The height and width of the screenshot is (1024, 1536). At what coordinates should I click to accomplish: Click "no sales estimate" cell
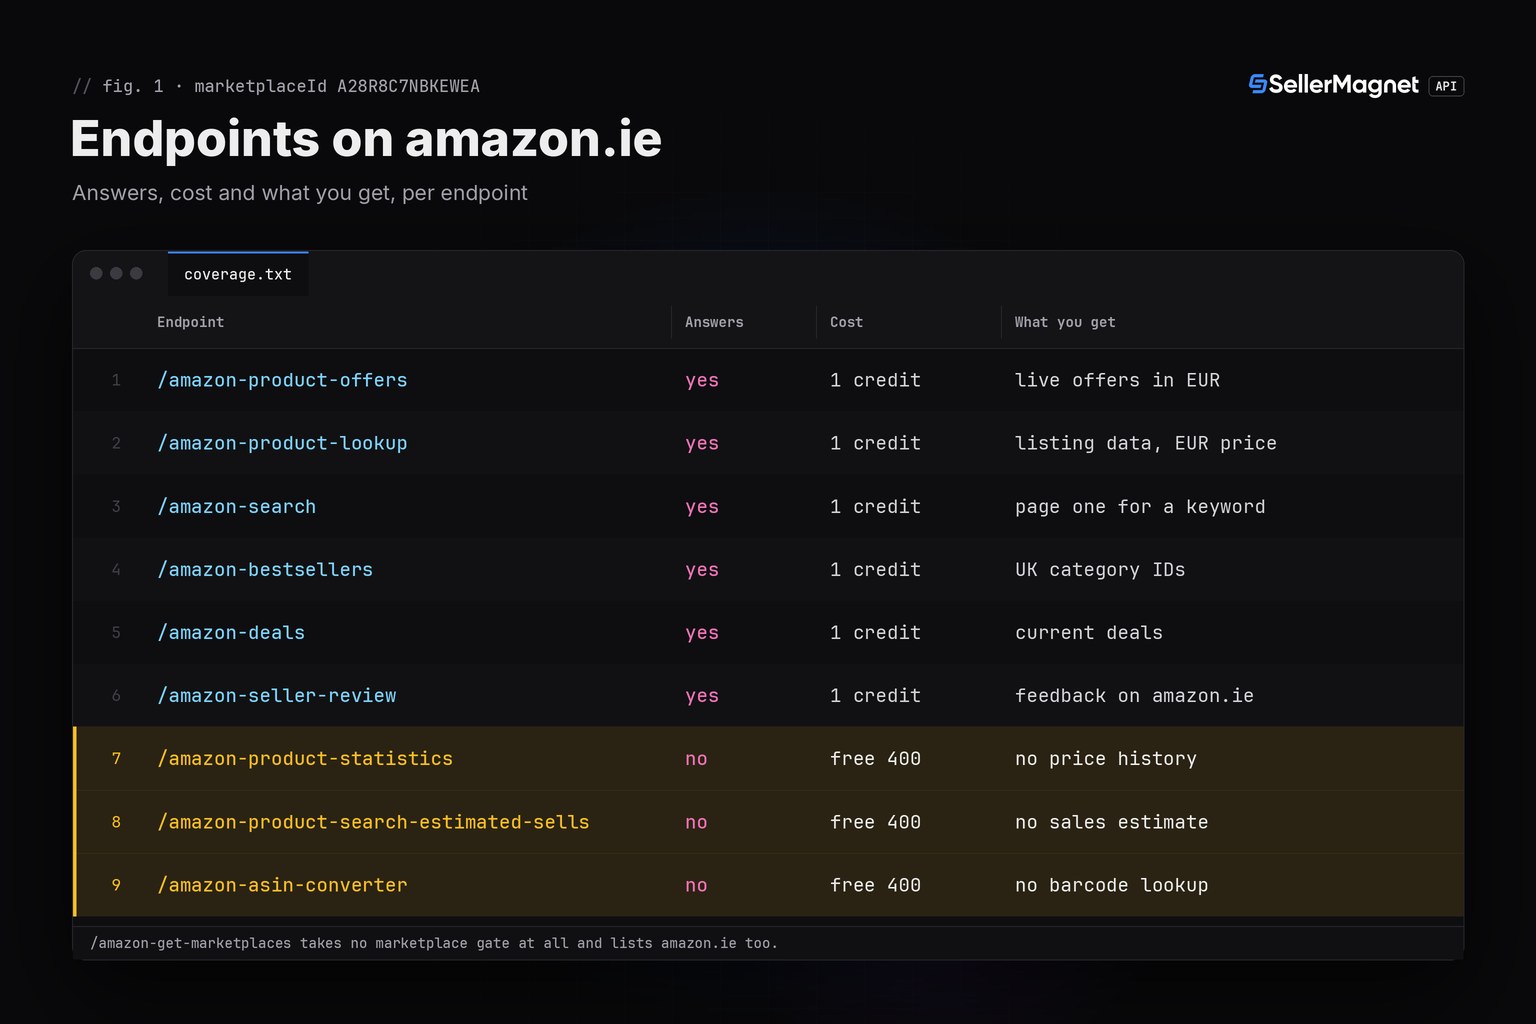(1112, 822)
